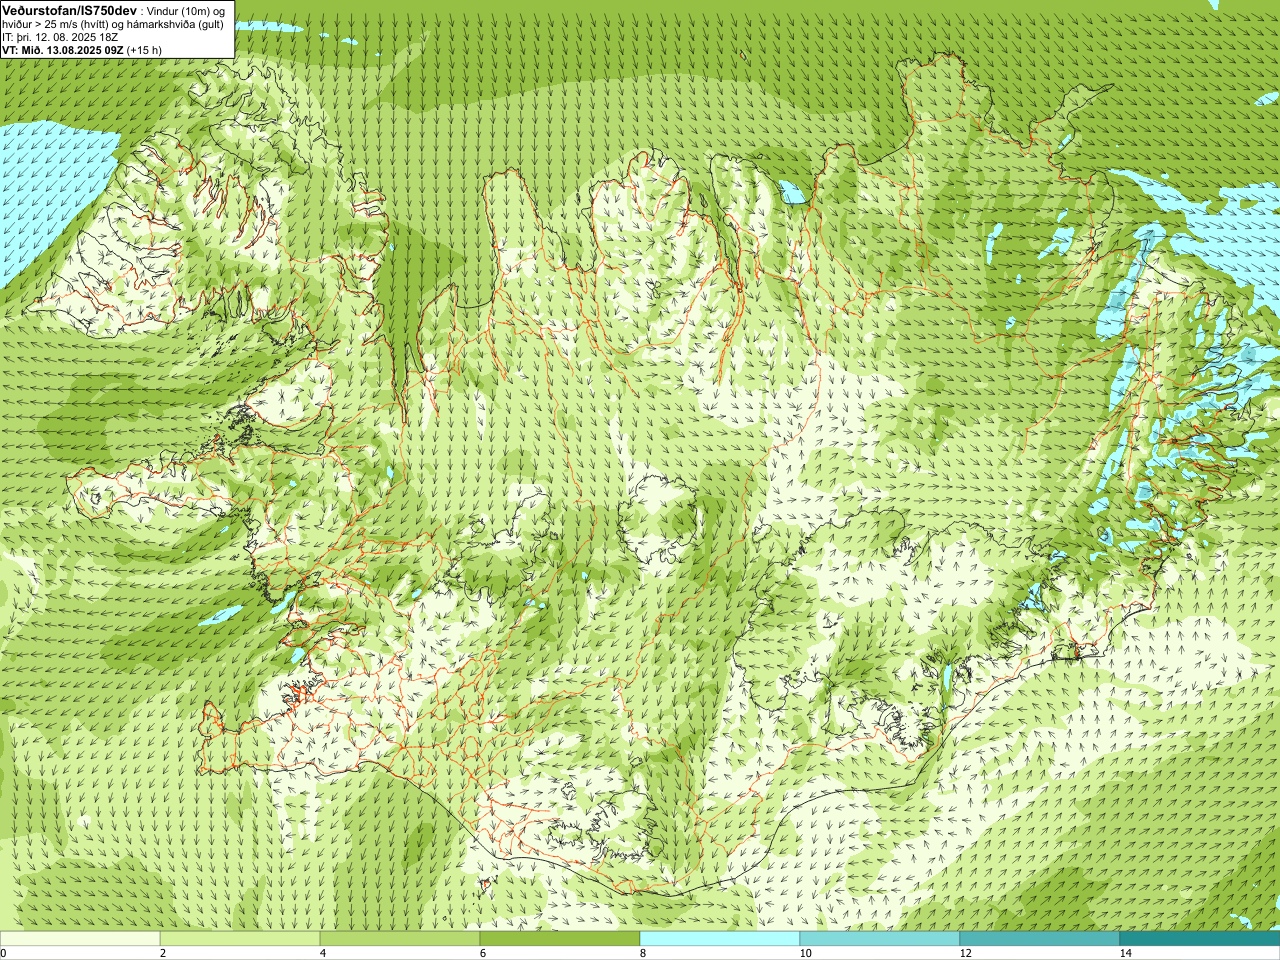Click the '(+15 h)' forecast offset text
This screenshot has height=960, width=1280.
tap(144, 49)
